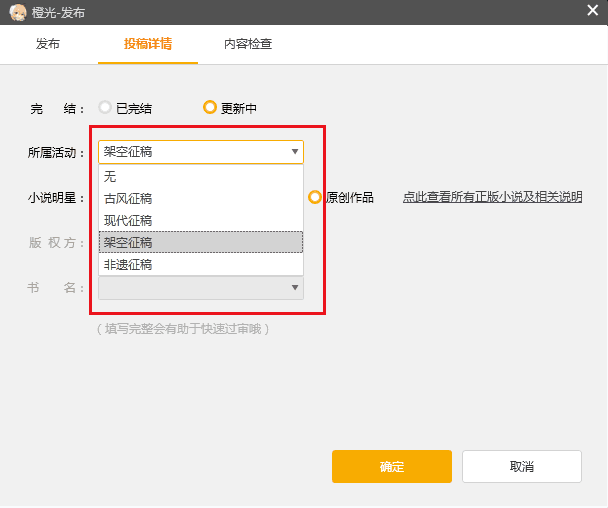Click the 橙光 app logo icon
This screenshot has height=508, width=608.
pos(17,12)
